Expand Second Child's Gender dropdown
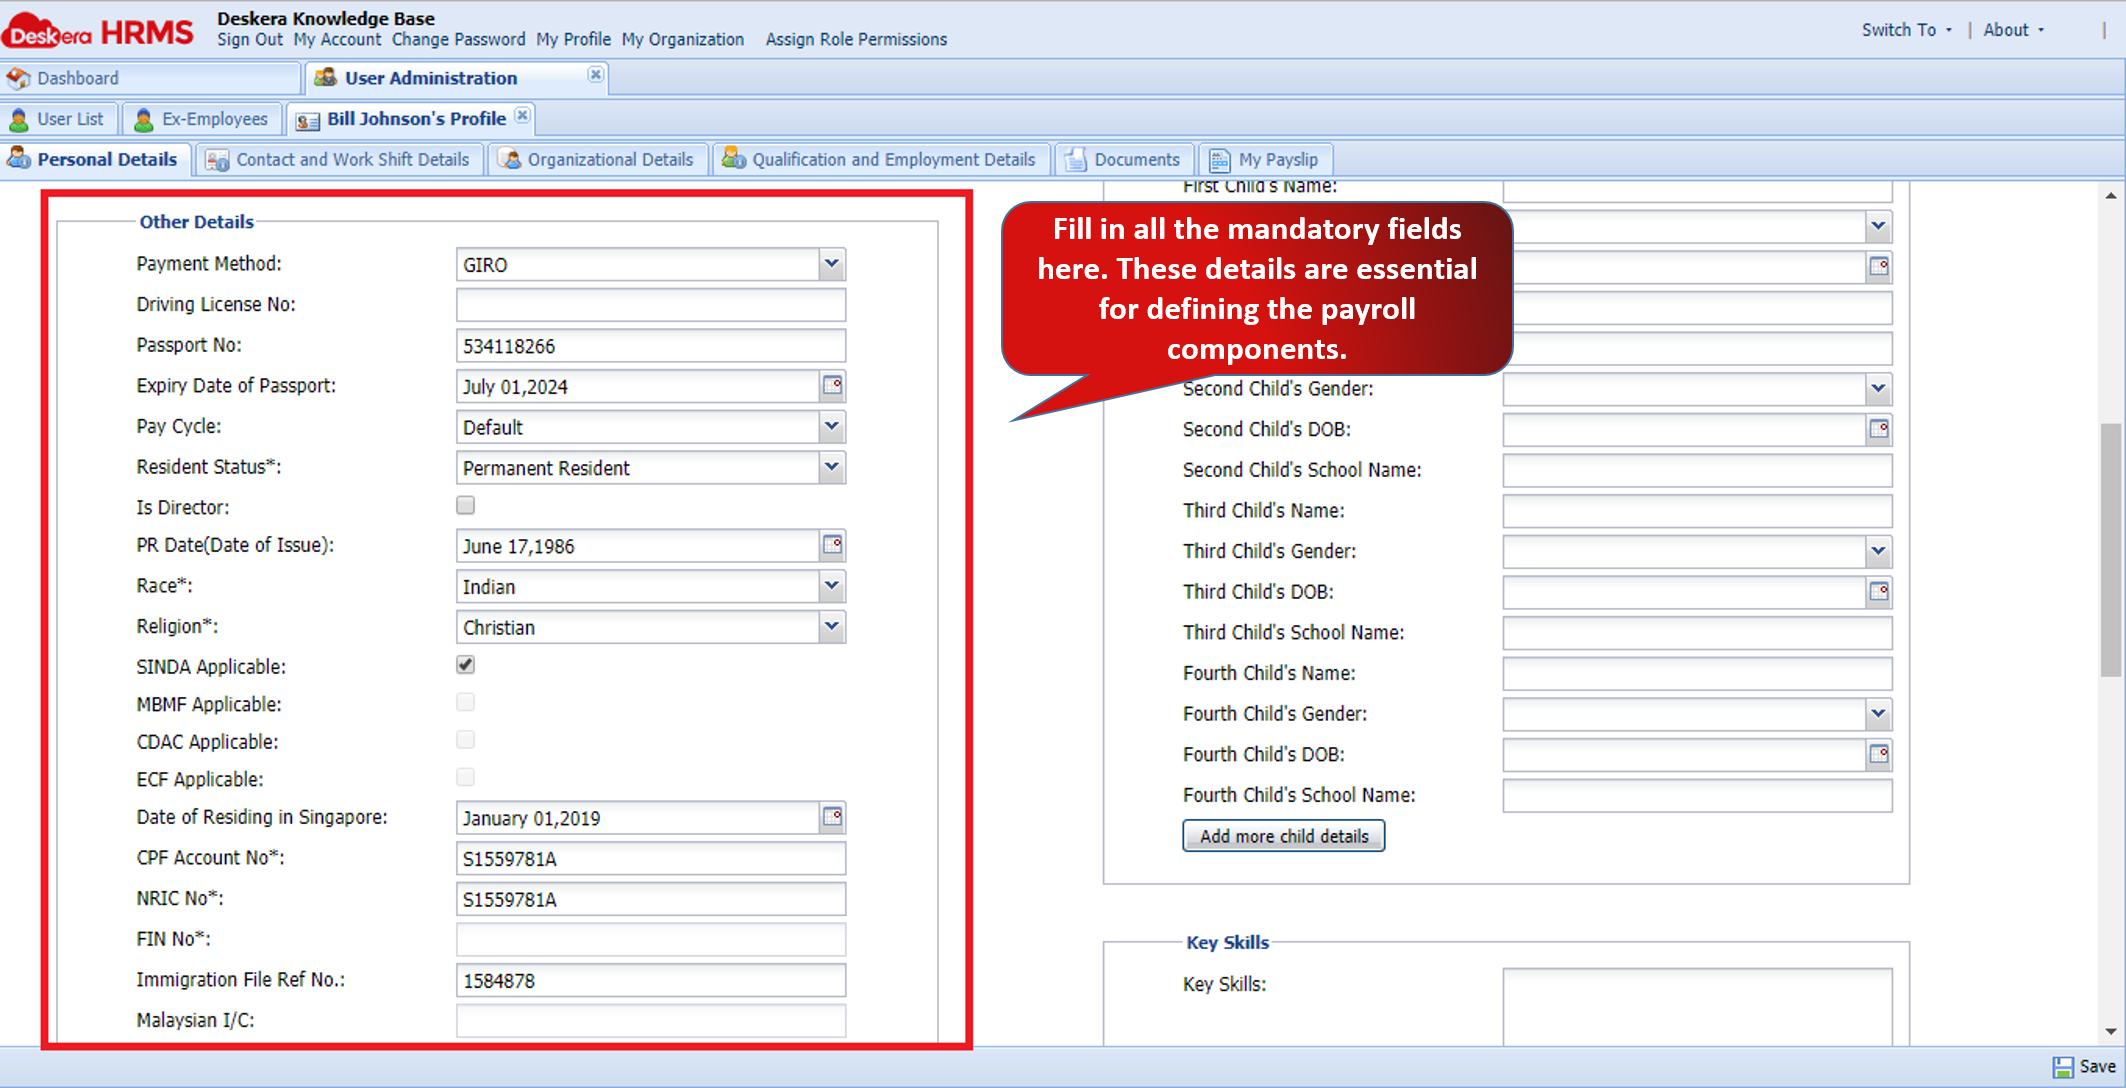Viewport: 2126px width, 1088px height. [x=1879, y=388]
